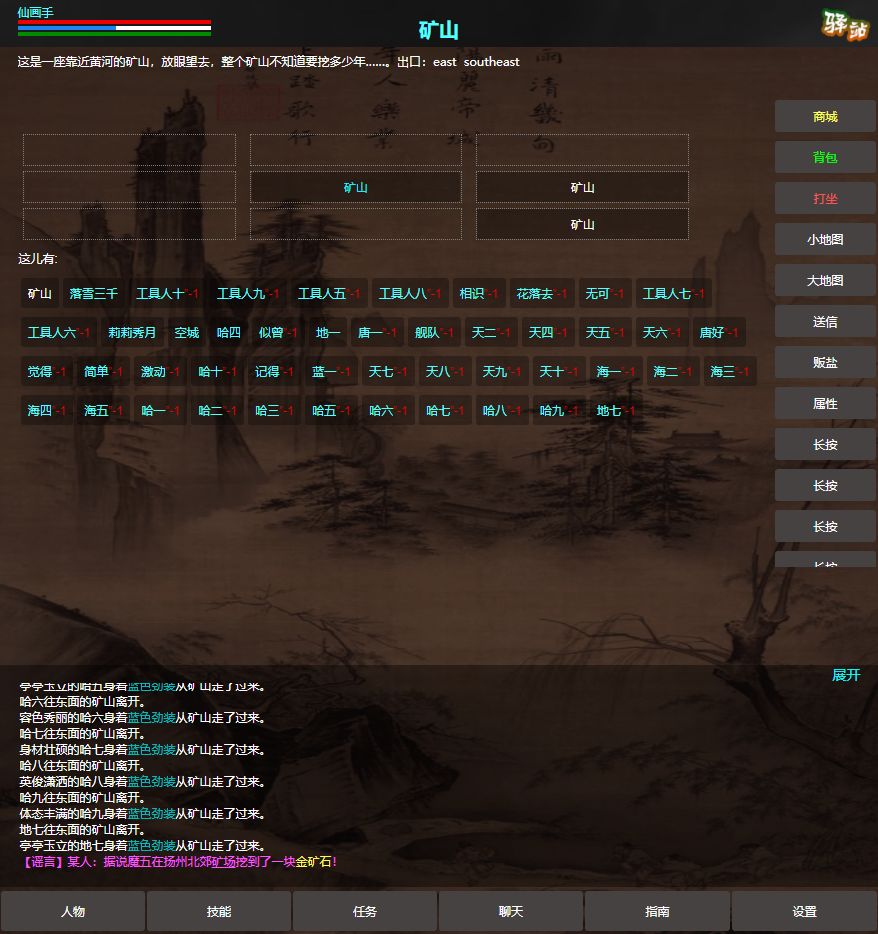
Task: Select player 海三
Action: tap(729, 372)
